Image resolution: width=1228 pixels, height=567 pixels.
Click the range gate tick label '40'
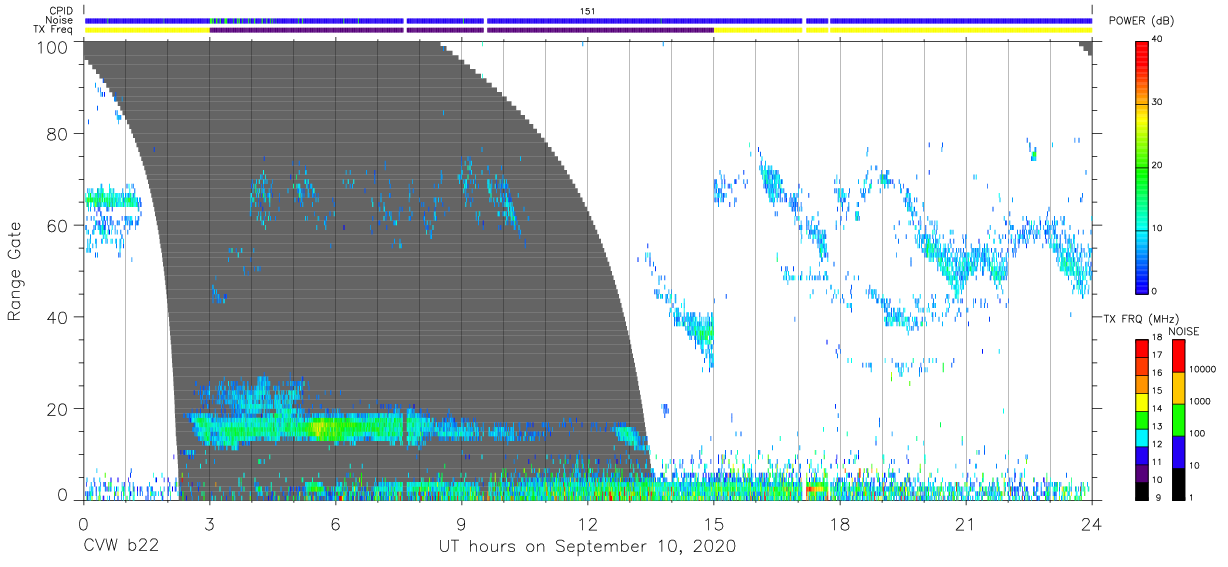pyautogui.click(x=57, y=317)
